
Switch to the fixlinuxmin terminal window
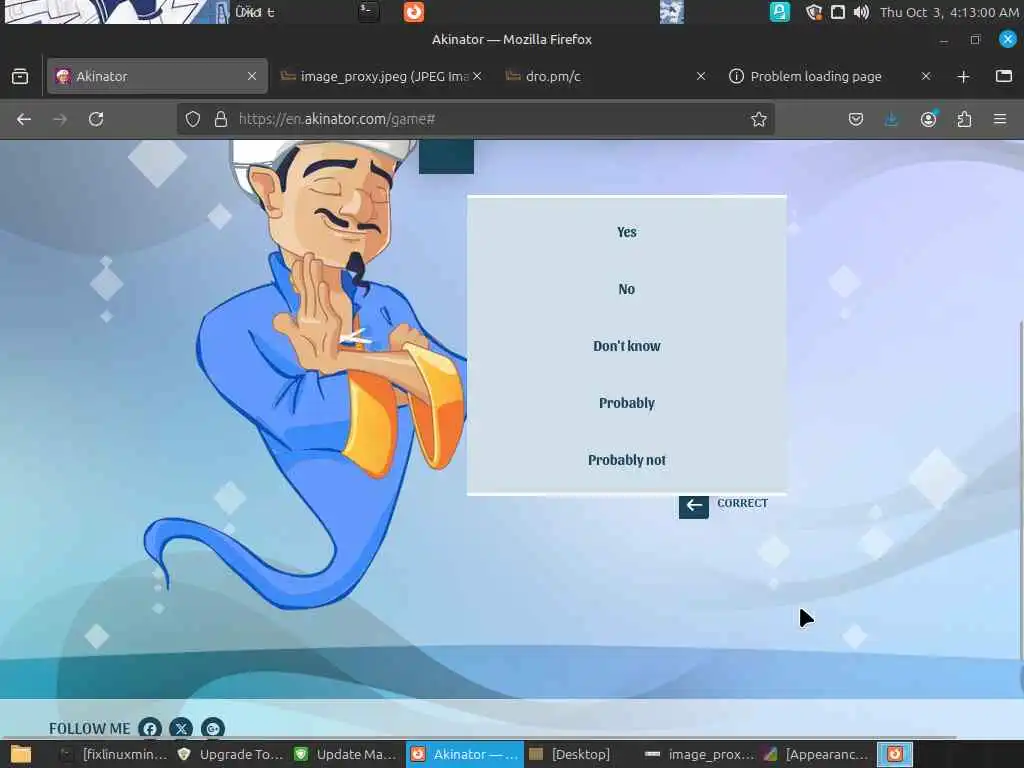pos(114,754)
